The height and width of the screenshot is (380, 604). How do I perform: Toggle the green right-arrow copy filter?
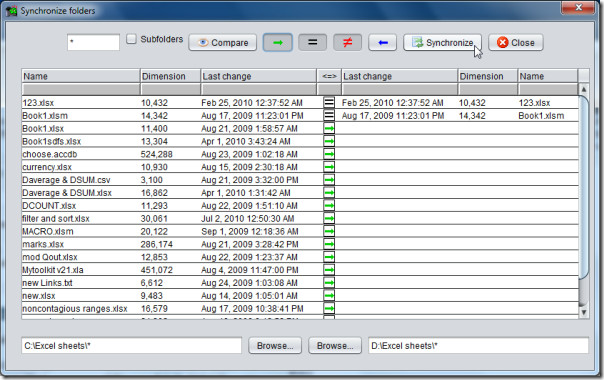point(278,42)
